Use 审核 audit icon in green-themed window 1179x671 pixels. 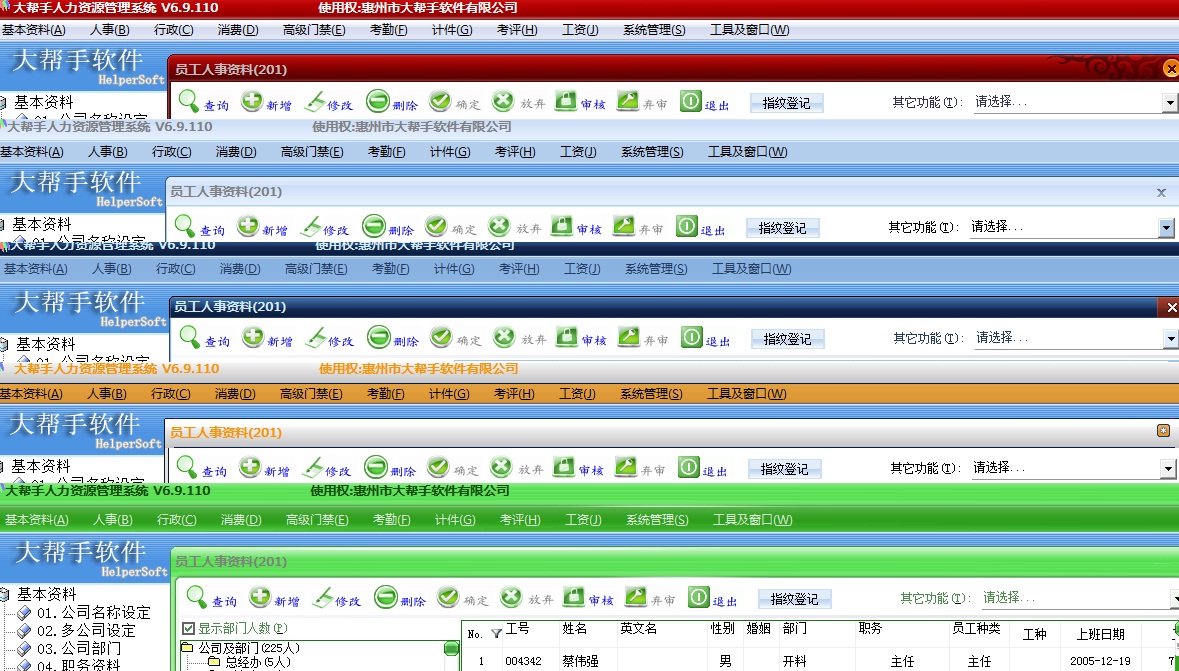coord(574,597)
